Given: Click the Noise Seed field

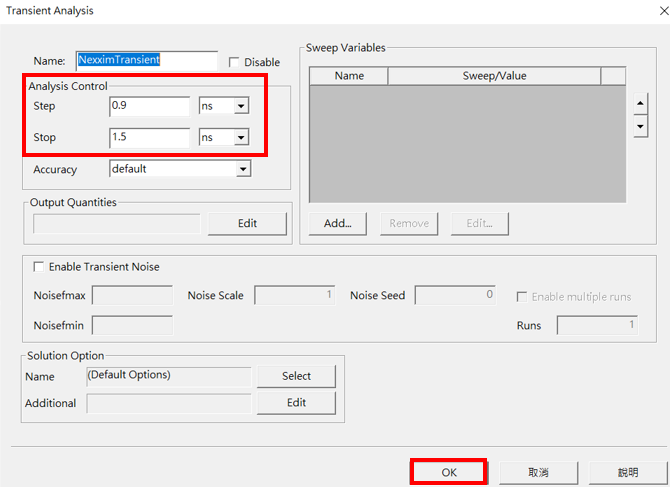Looking at the screenshot, I should pos(455,295).
